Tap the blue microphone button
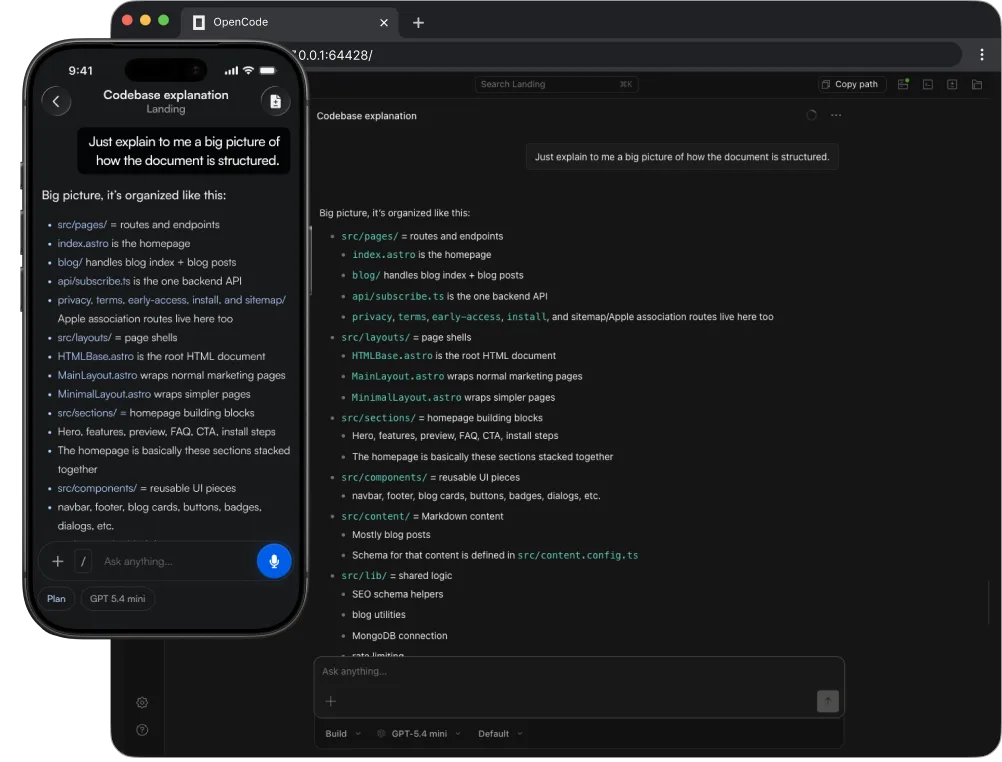The height and width of the screenshot is (762, 1002). [274, 561]
